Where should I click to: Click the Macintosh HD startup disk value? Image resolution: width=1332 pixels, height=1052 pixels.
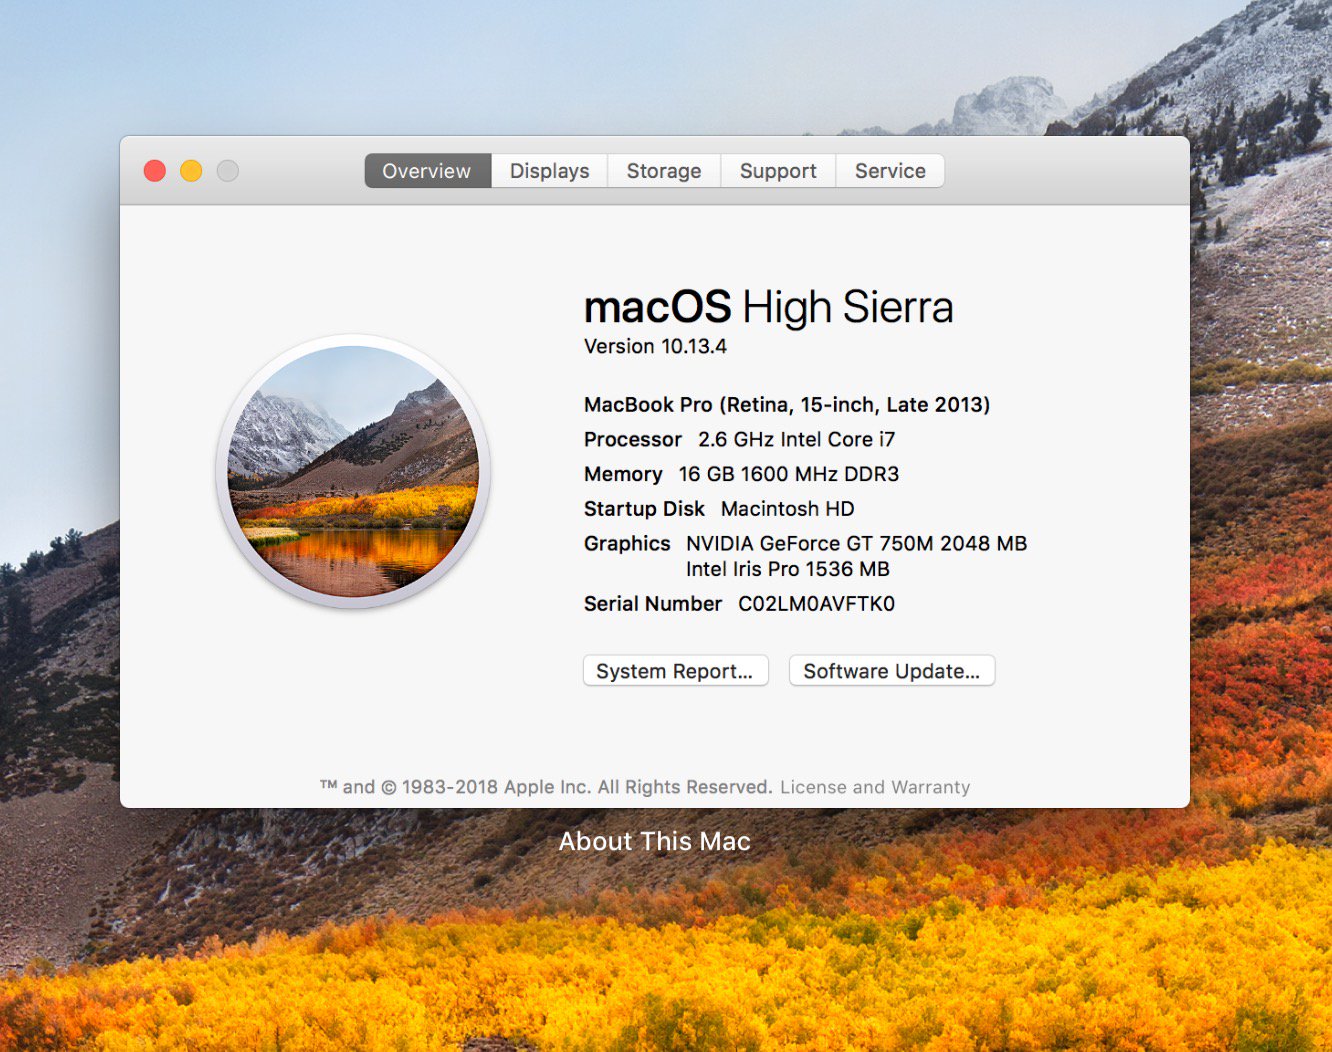[787, 509]
